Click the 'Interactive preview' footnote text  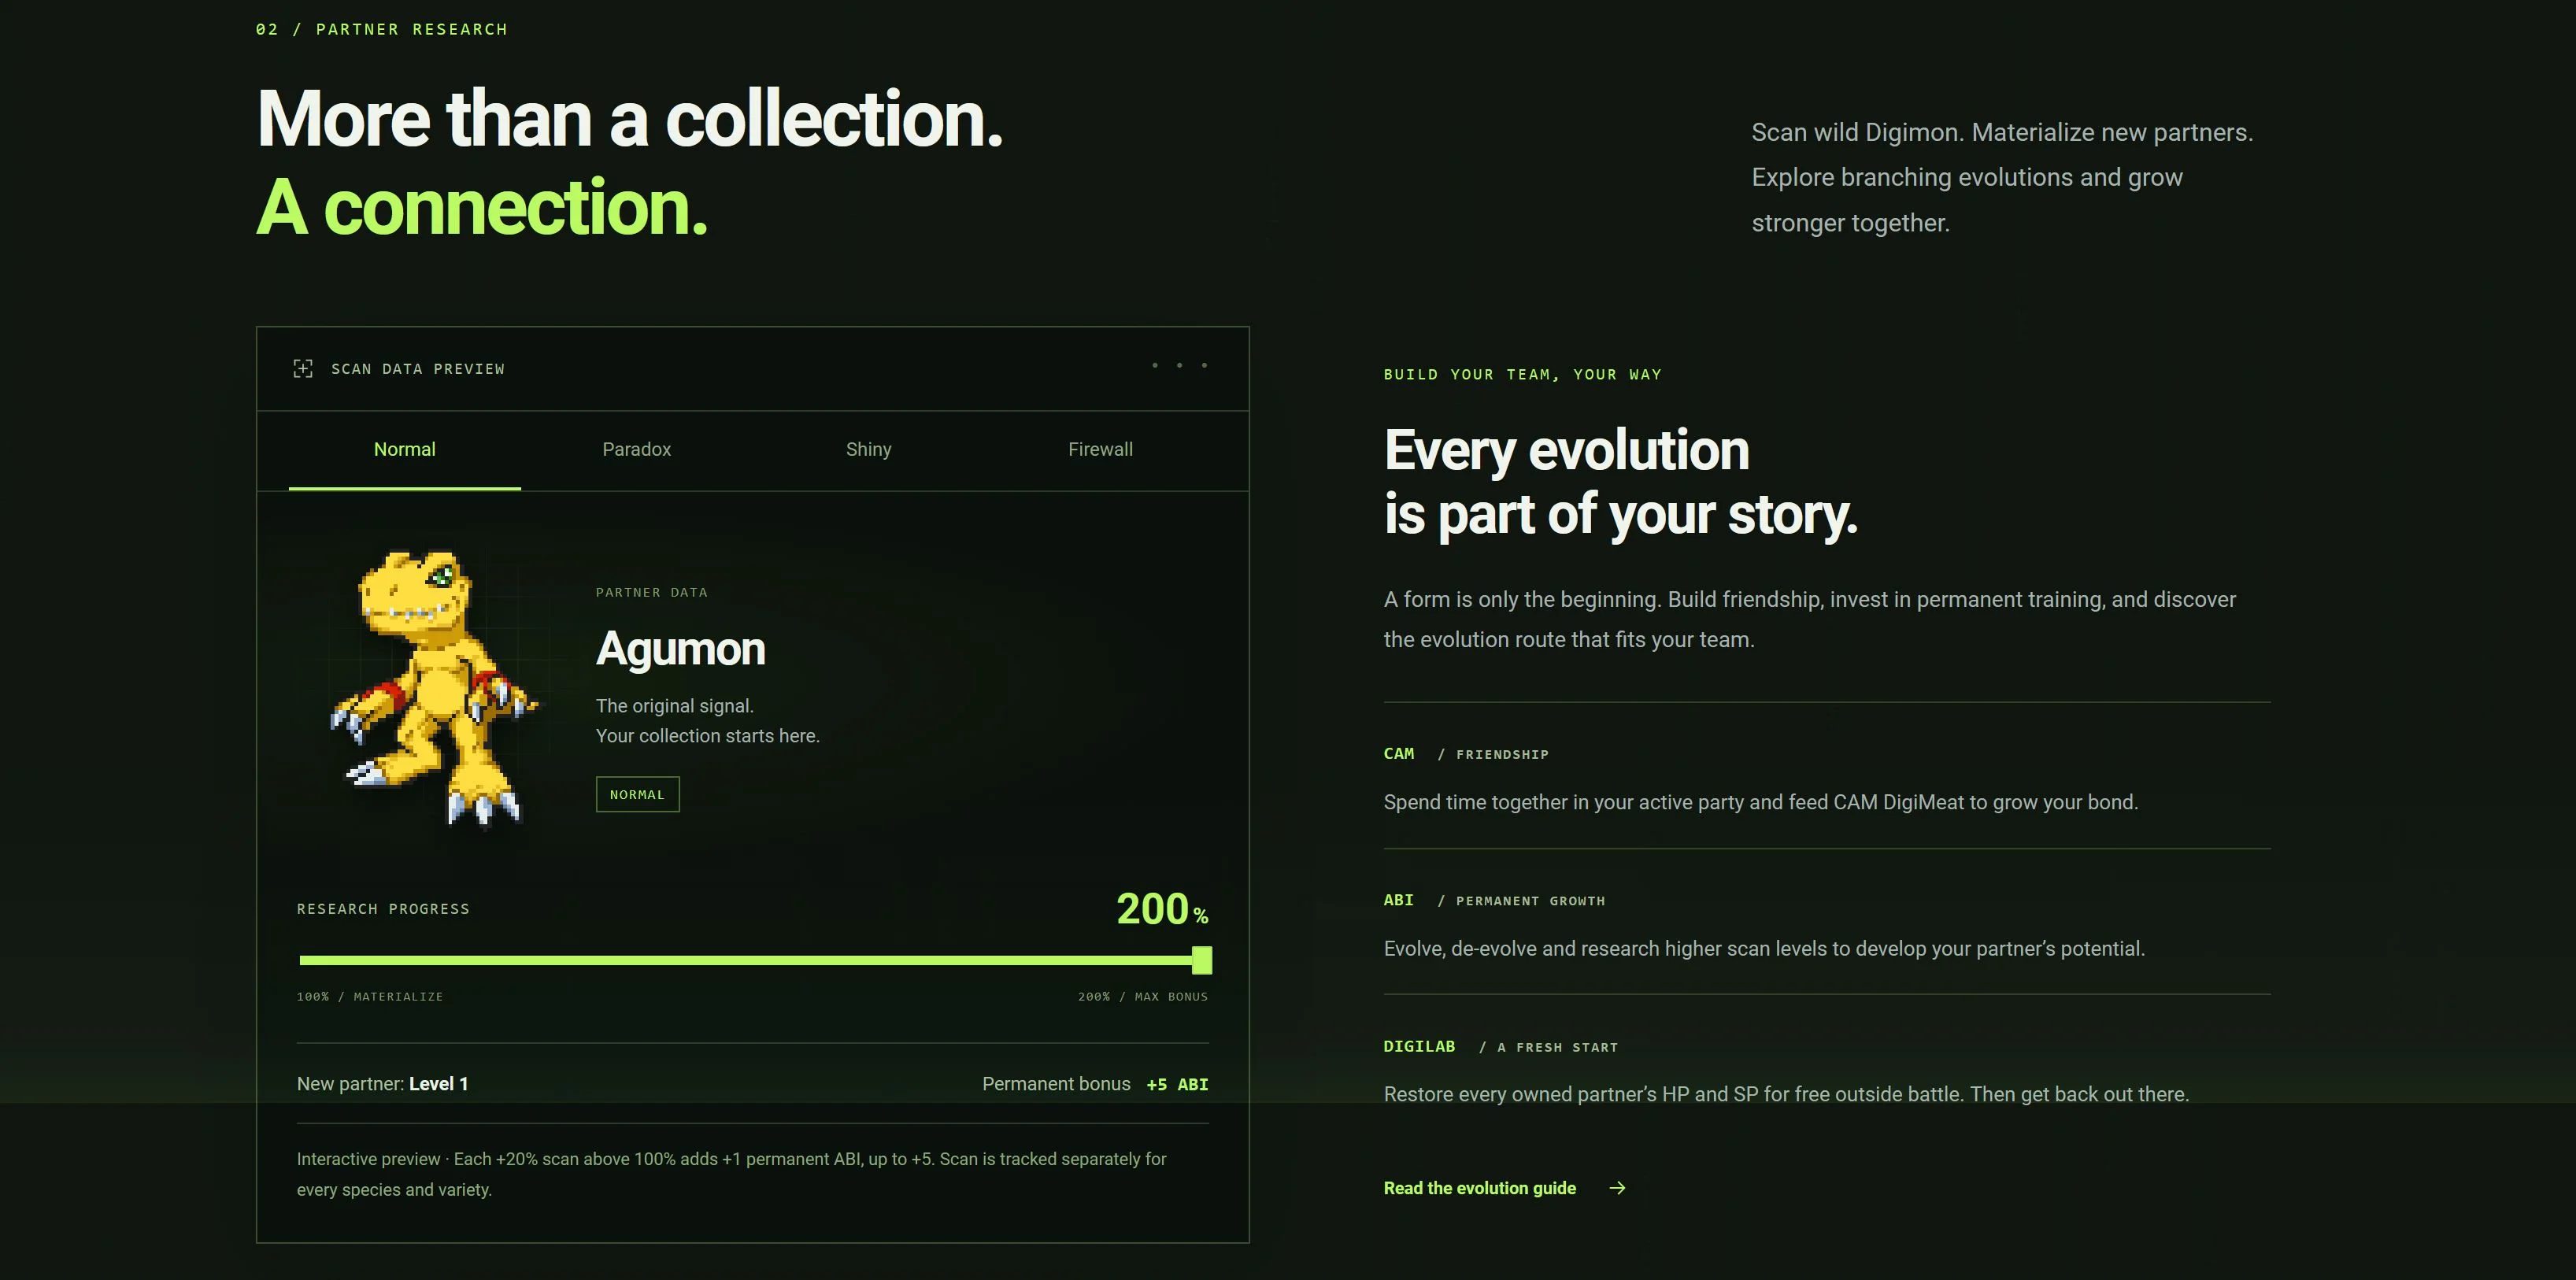click(732, 1174)
